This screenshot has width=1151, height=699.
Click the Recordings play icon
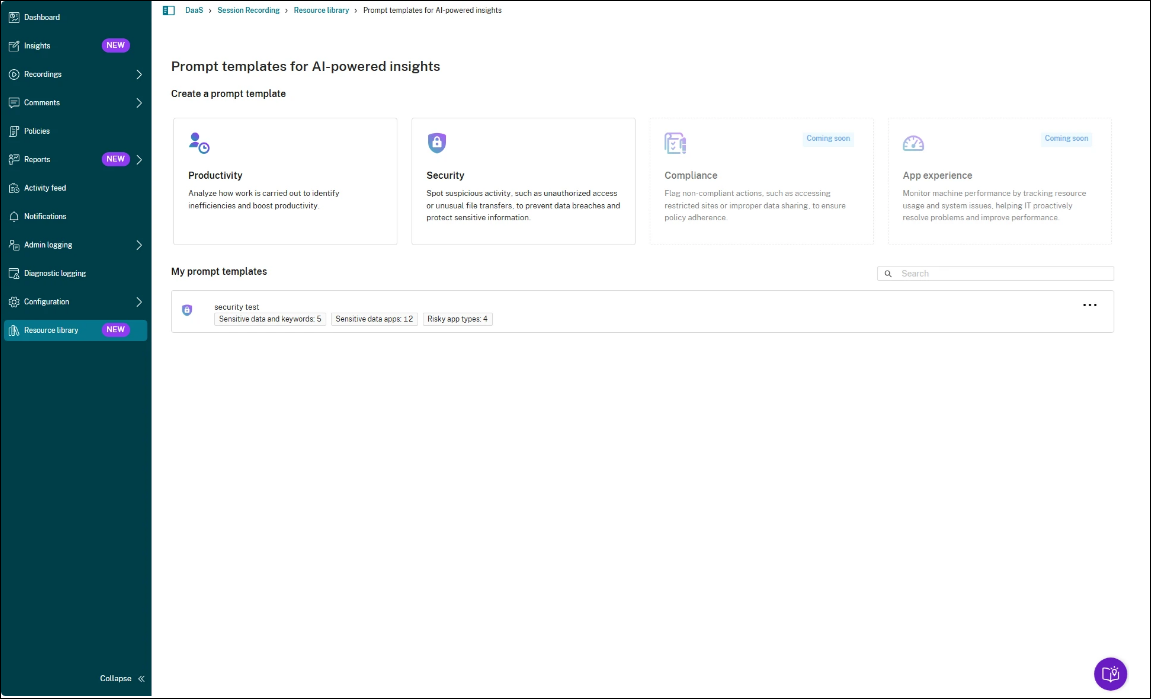13,74
